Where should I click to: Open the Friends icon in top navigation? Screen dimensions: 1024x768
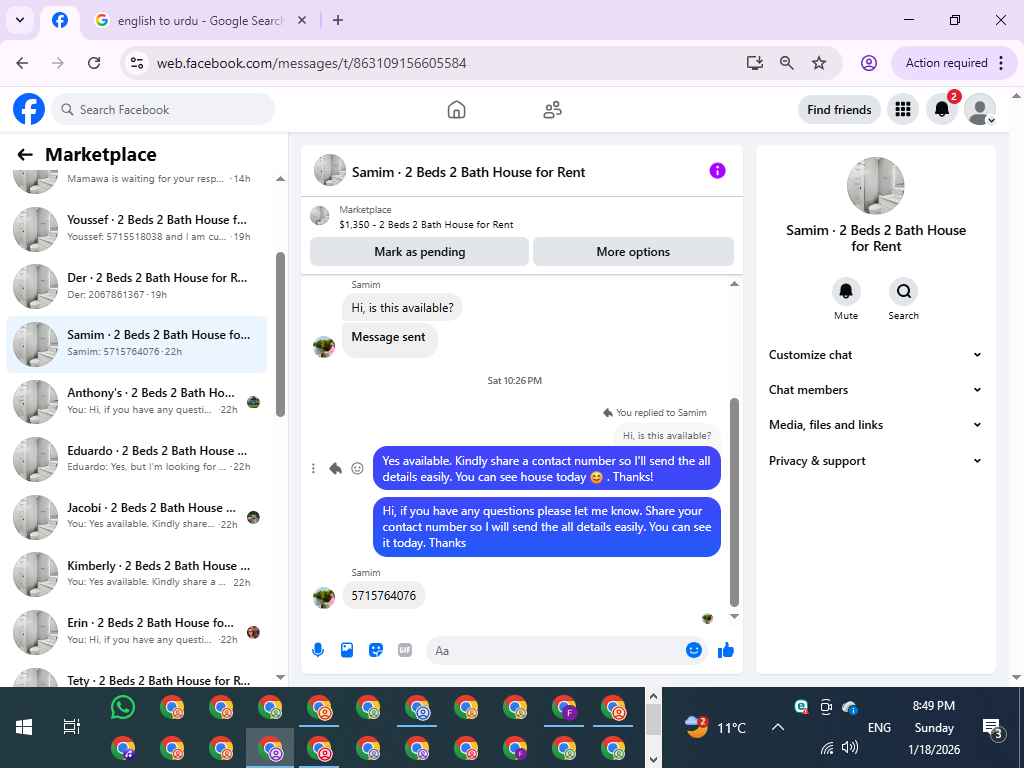552,110
